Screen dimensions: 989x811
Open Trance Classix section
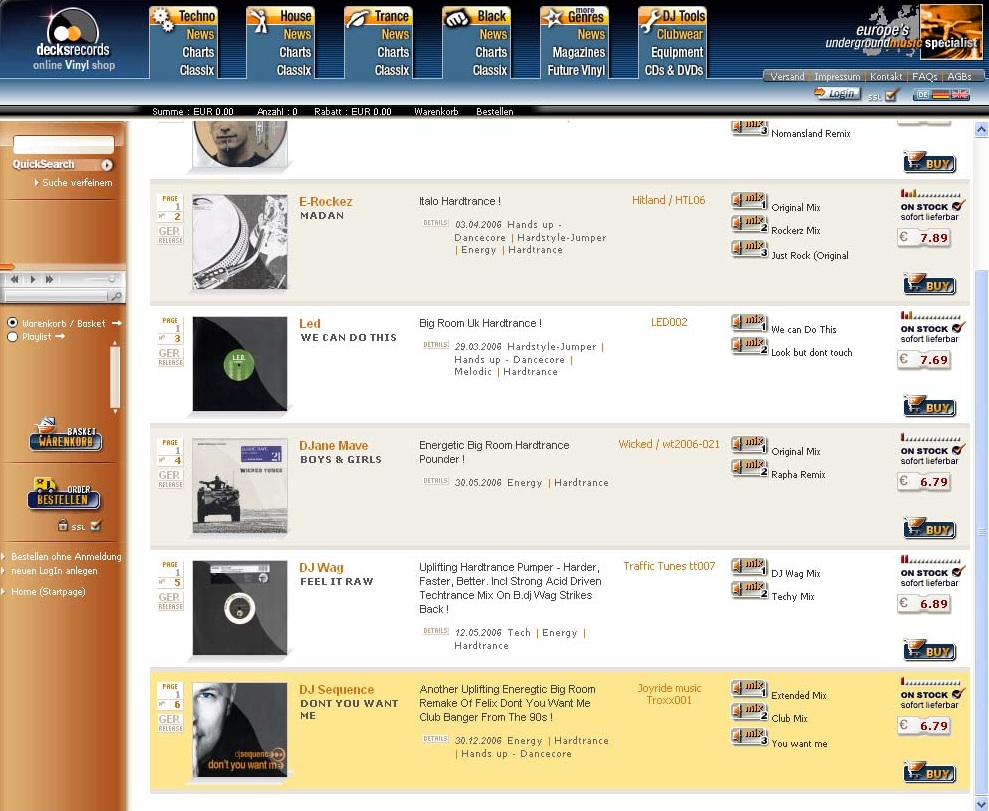pos(392,70)
